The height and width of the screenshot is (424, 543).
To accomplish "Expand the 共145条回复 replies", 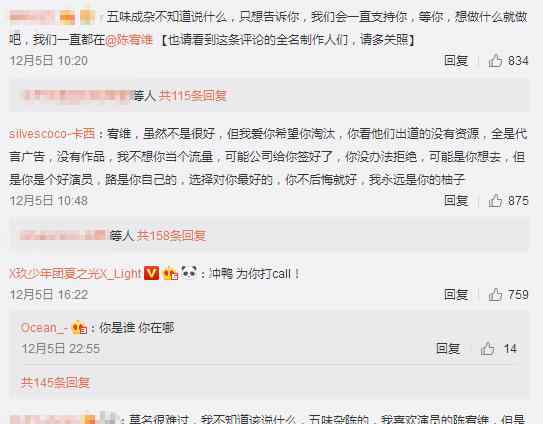I will pos(55,382).
